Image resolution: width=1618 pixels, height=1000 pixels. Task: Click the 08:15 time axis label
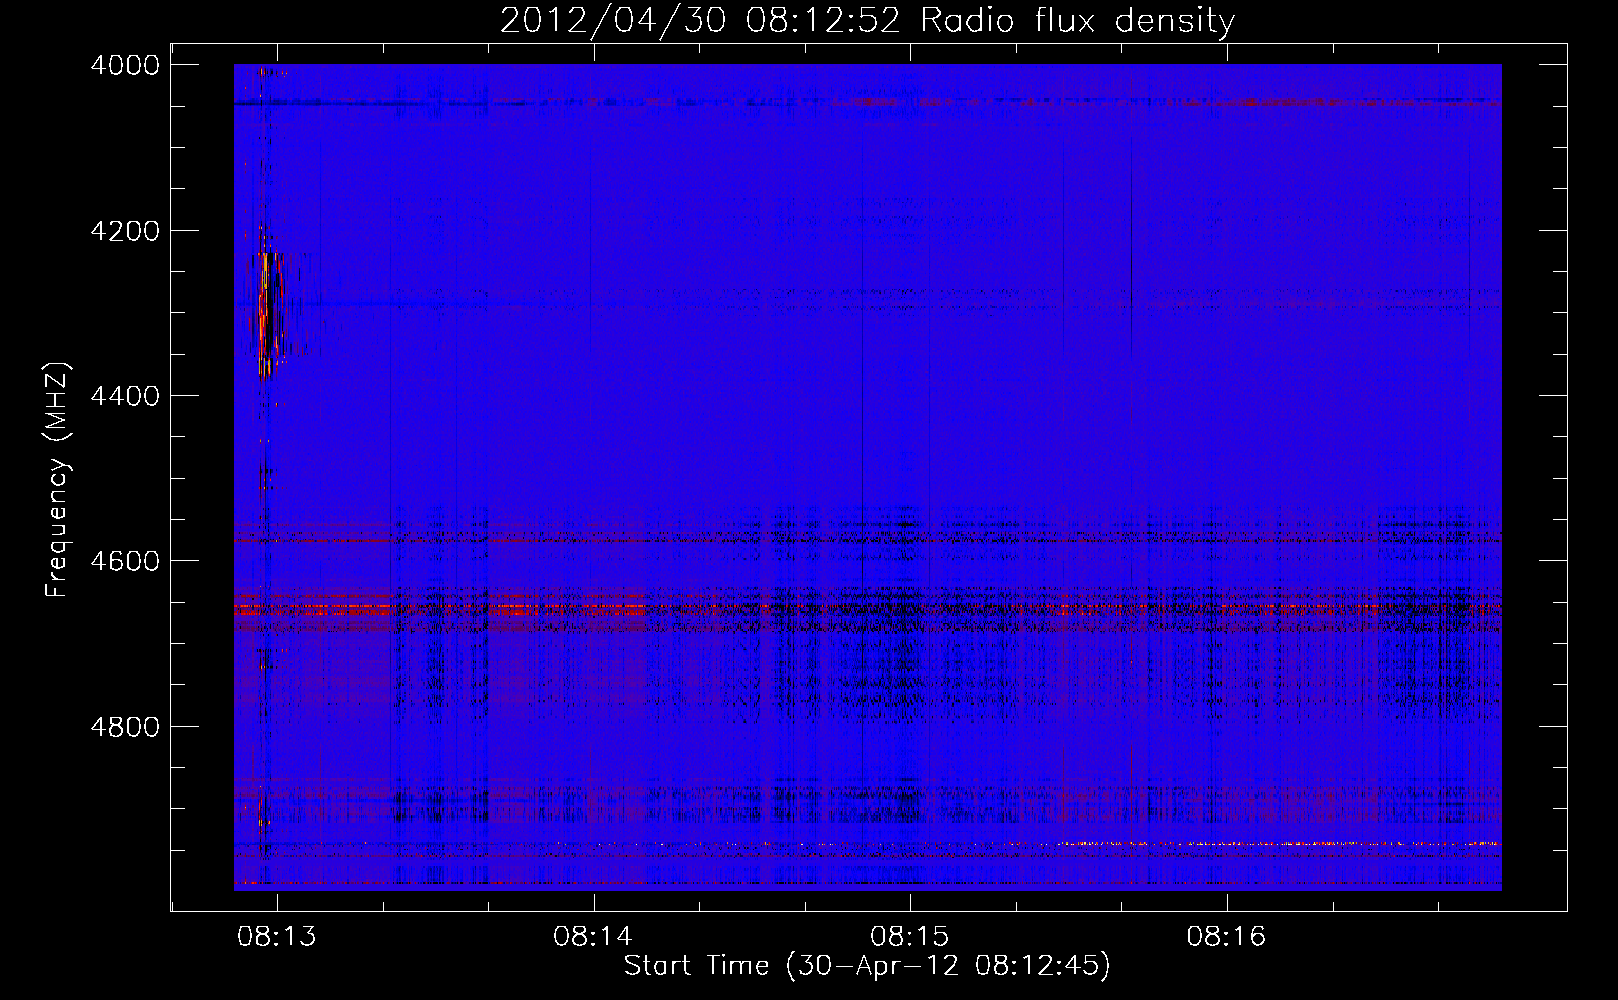[910, 936]
